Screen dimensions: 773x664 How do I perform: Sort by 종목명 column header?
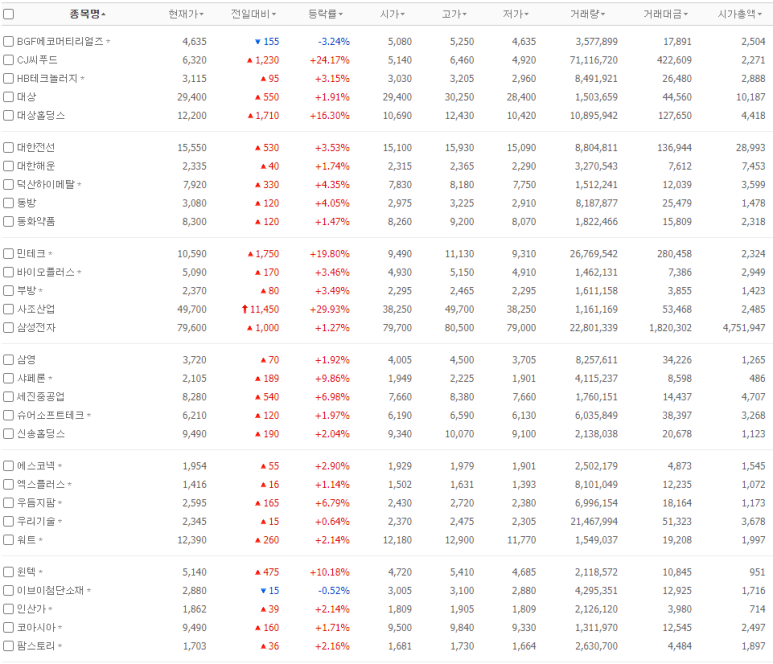click(x=87, y=14)
